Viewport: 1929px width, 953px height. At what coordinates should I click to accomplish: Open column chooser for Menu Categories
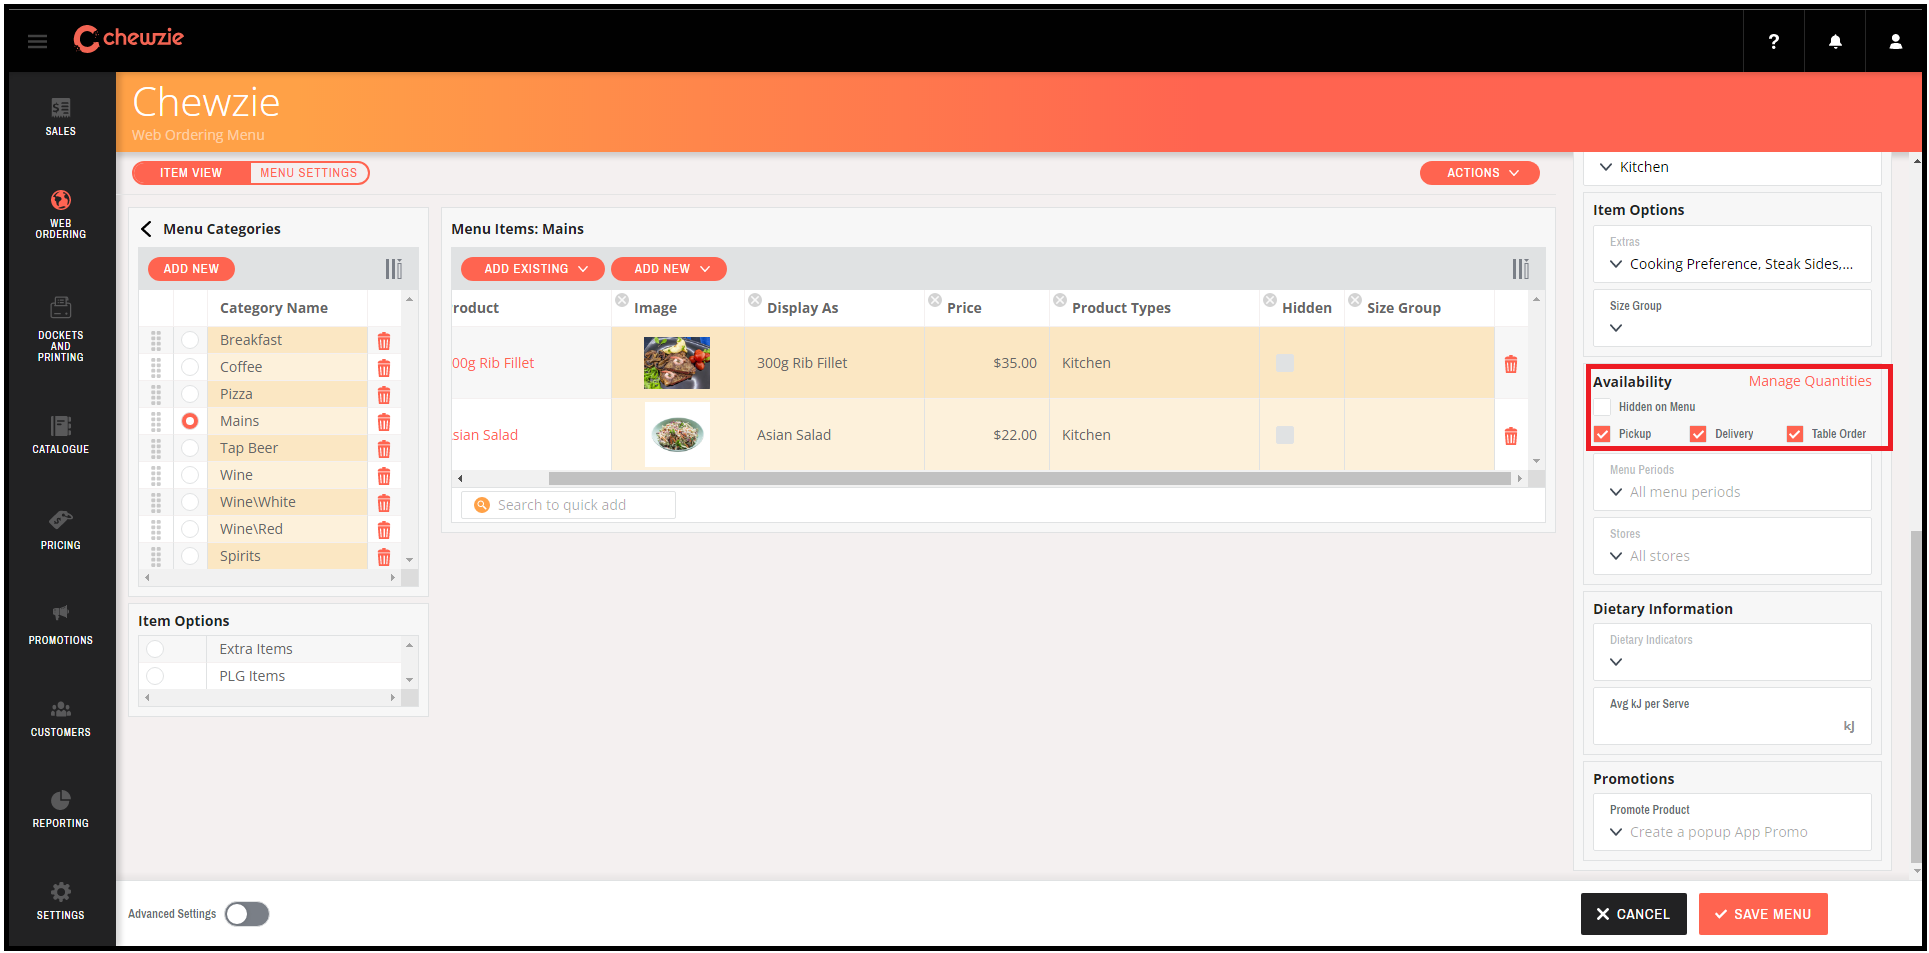tap(394, 269)
